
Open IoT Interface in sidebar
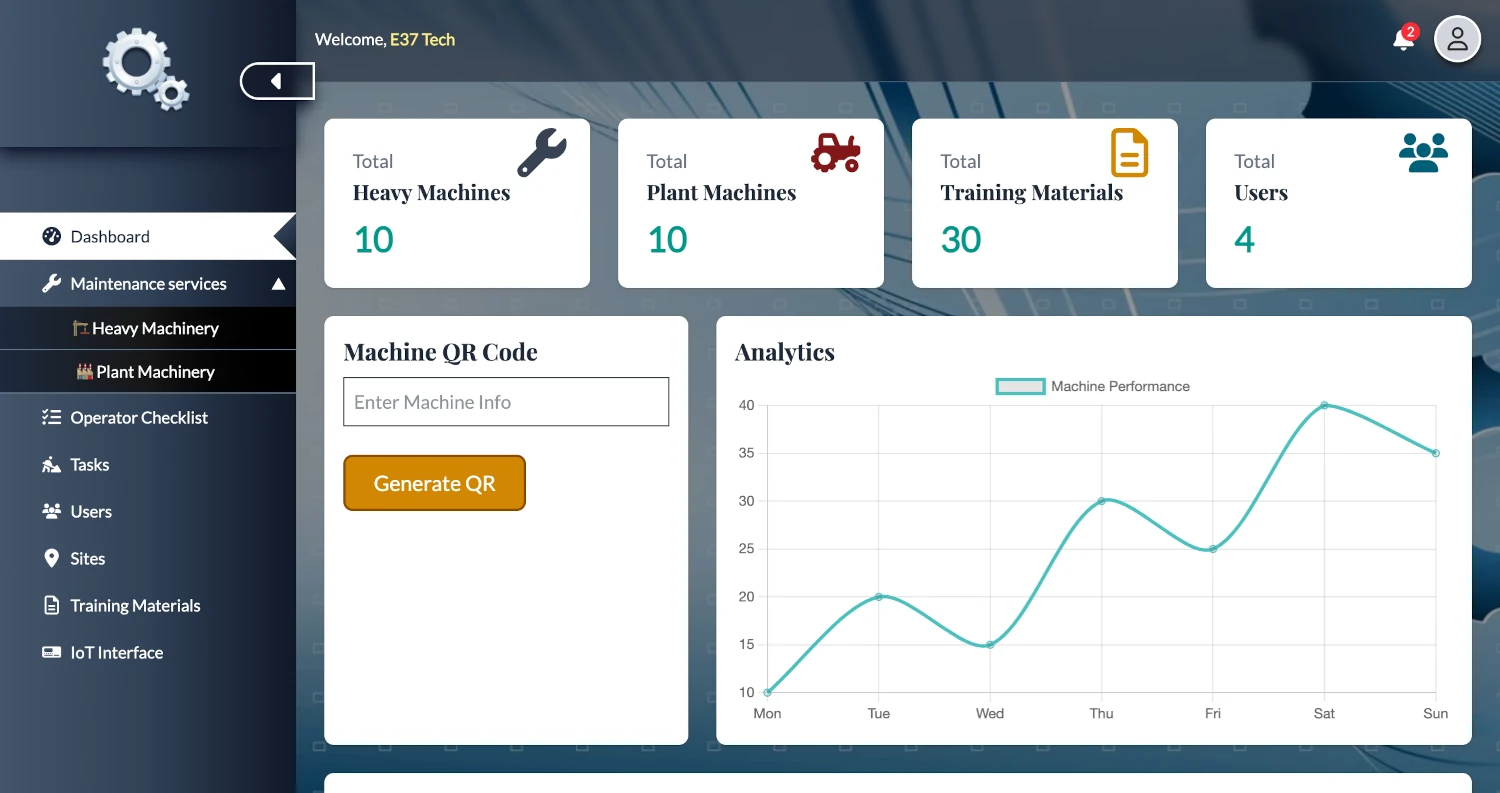(x=148, y=652)
